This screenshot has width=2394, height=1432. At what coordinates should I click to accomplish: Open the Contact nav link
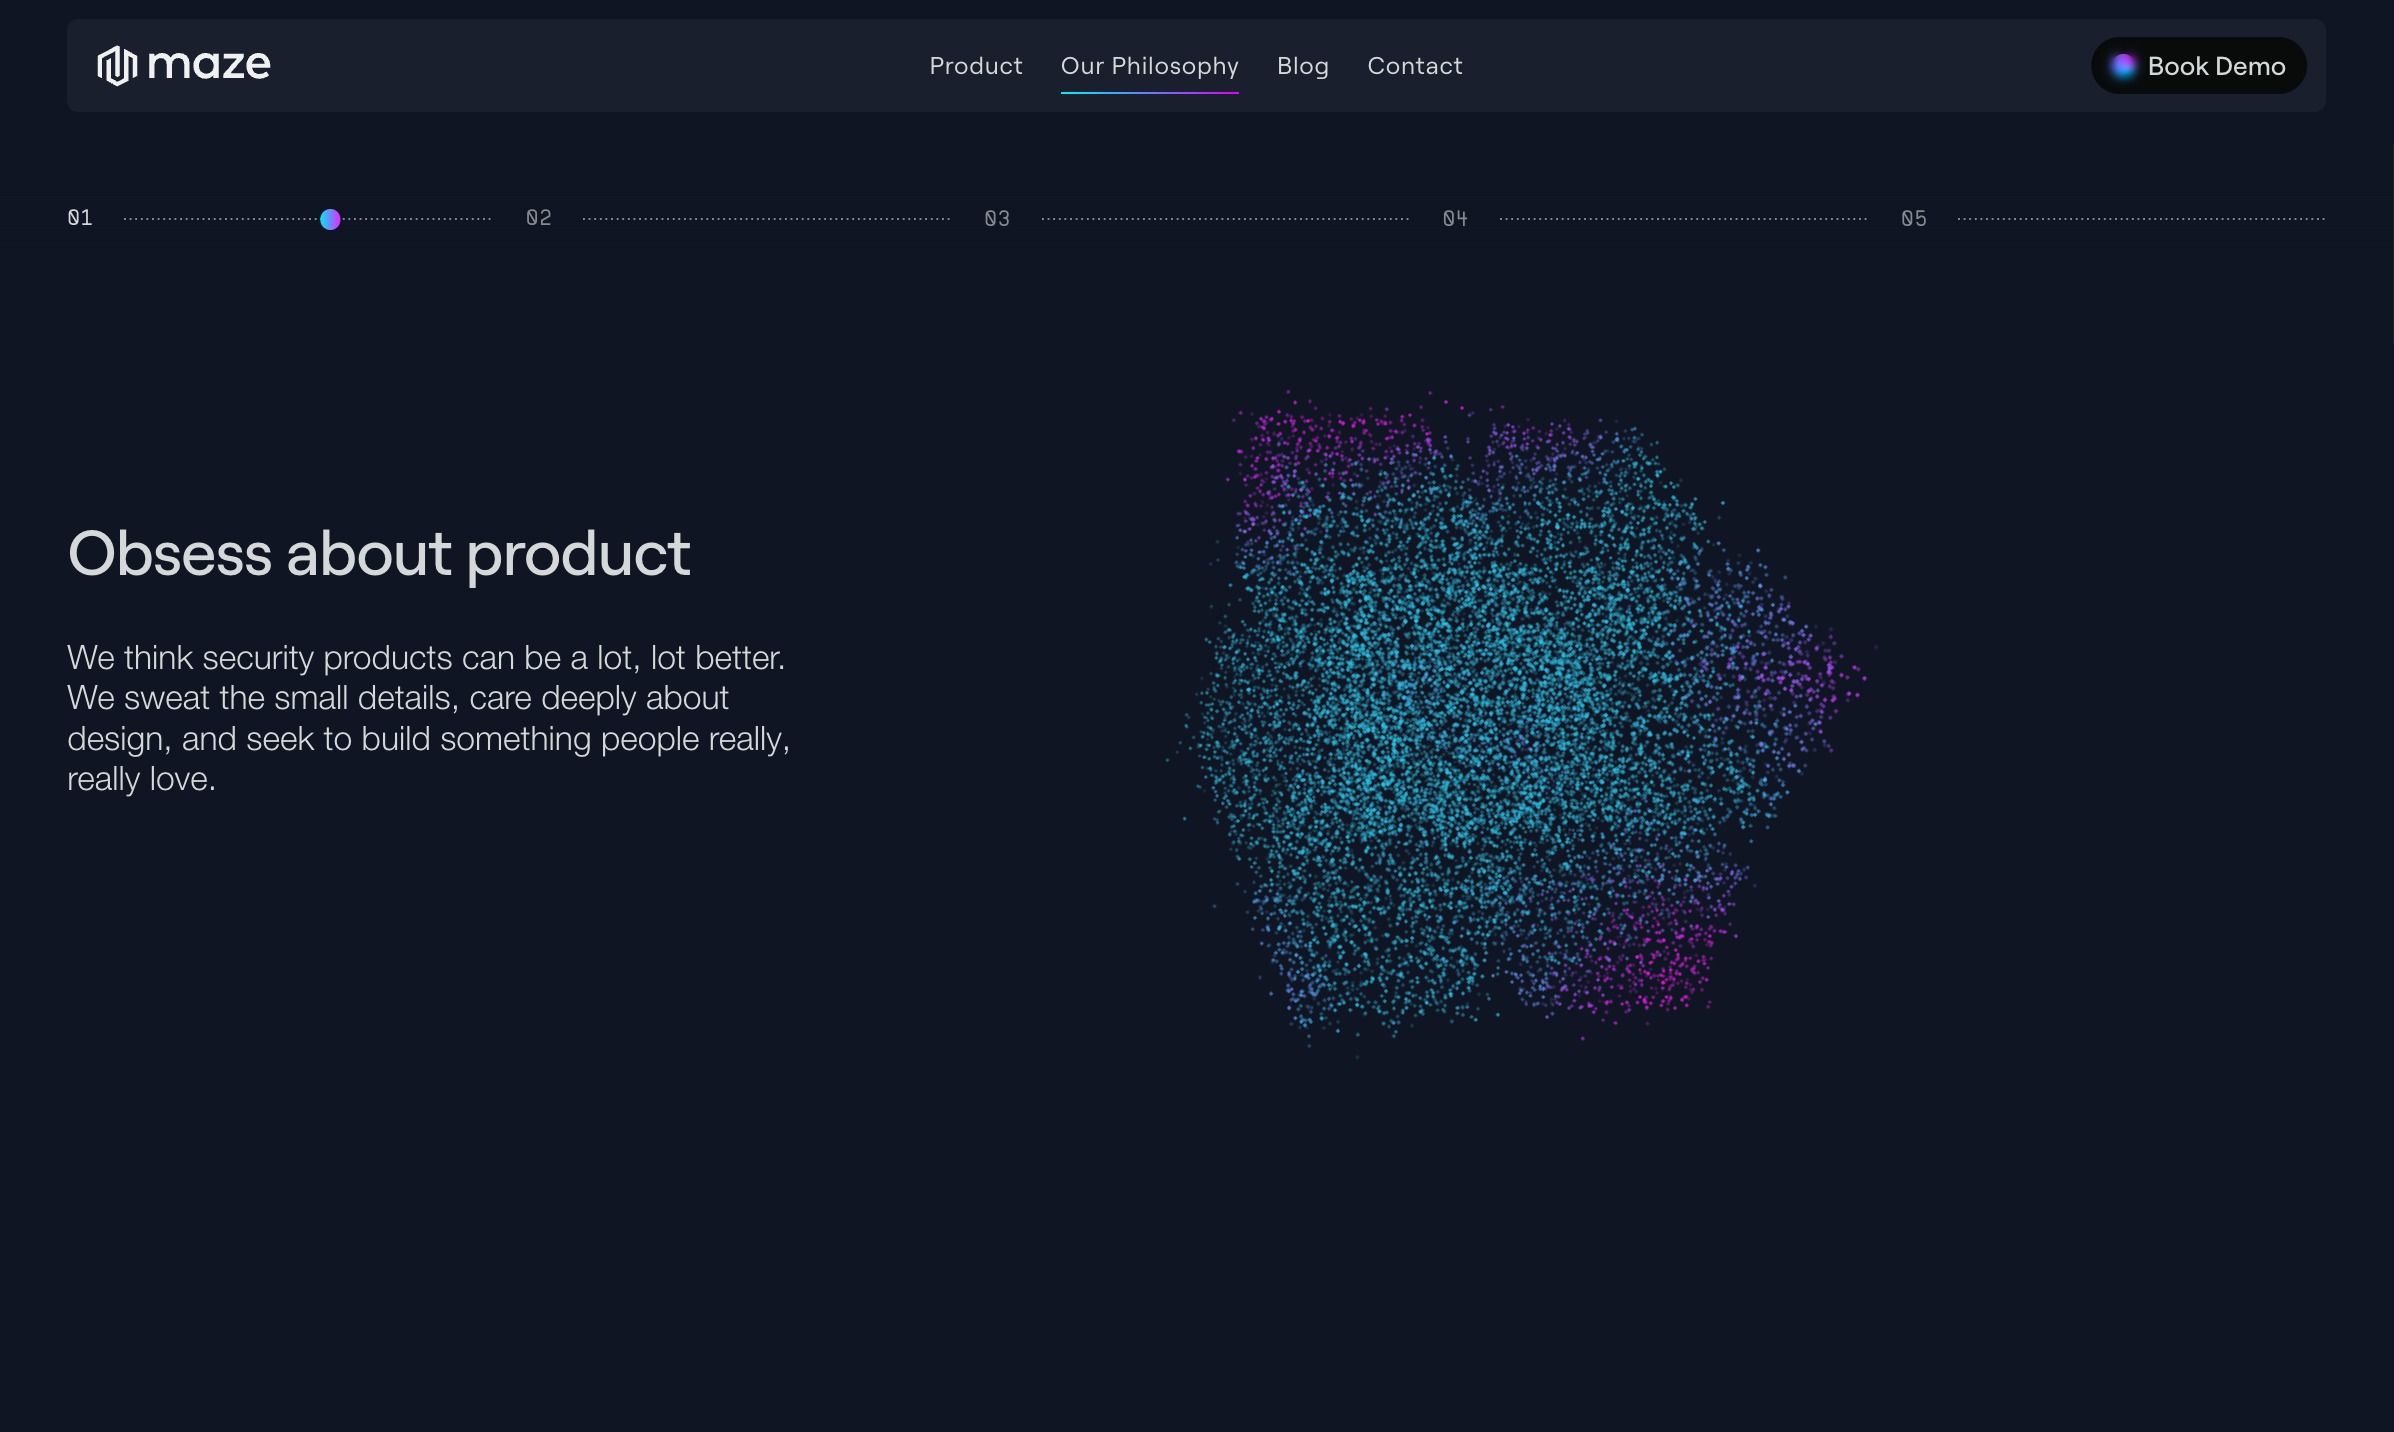pyautogui.click(x=1414, y=66)
